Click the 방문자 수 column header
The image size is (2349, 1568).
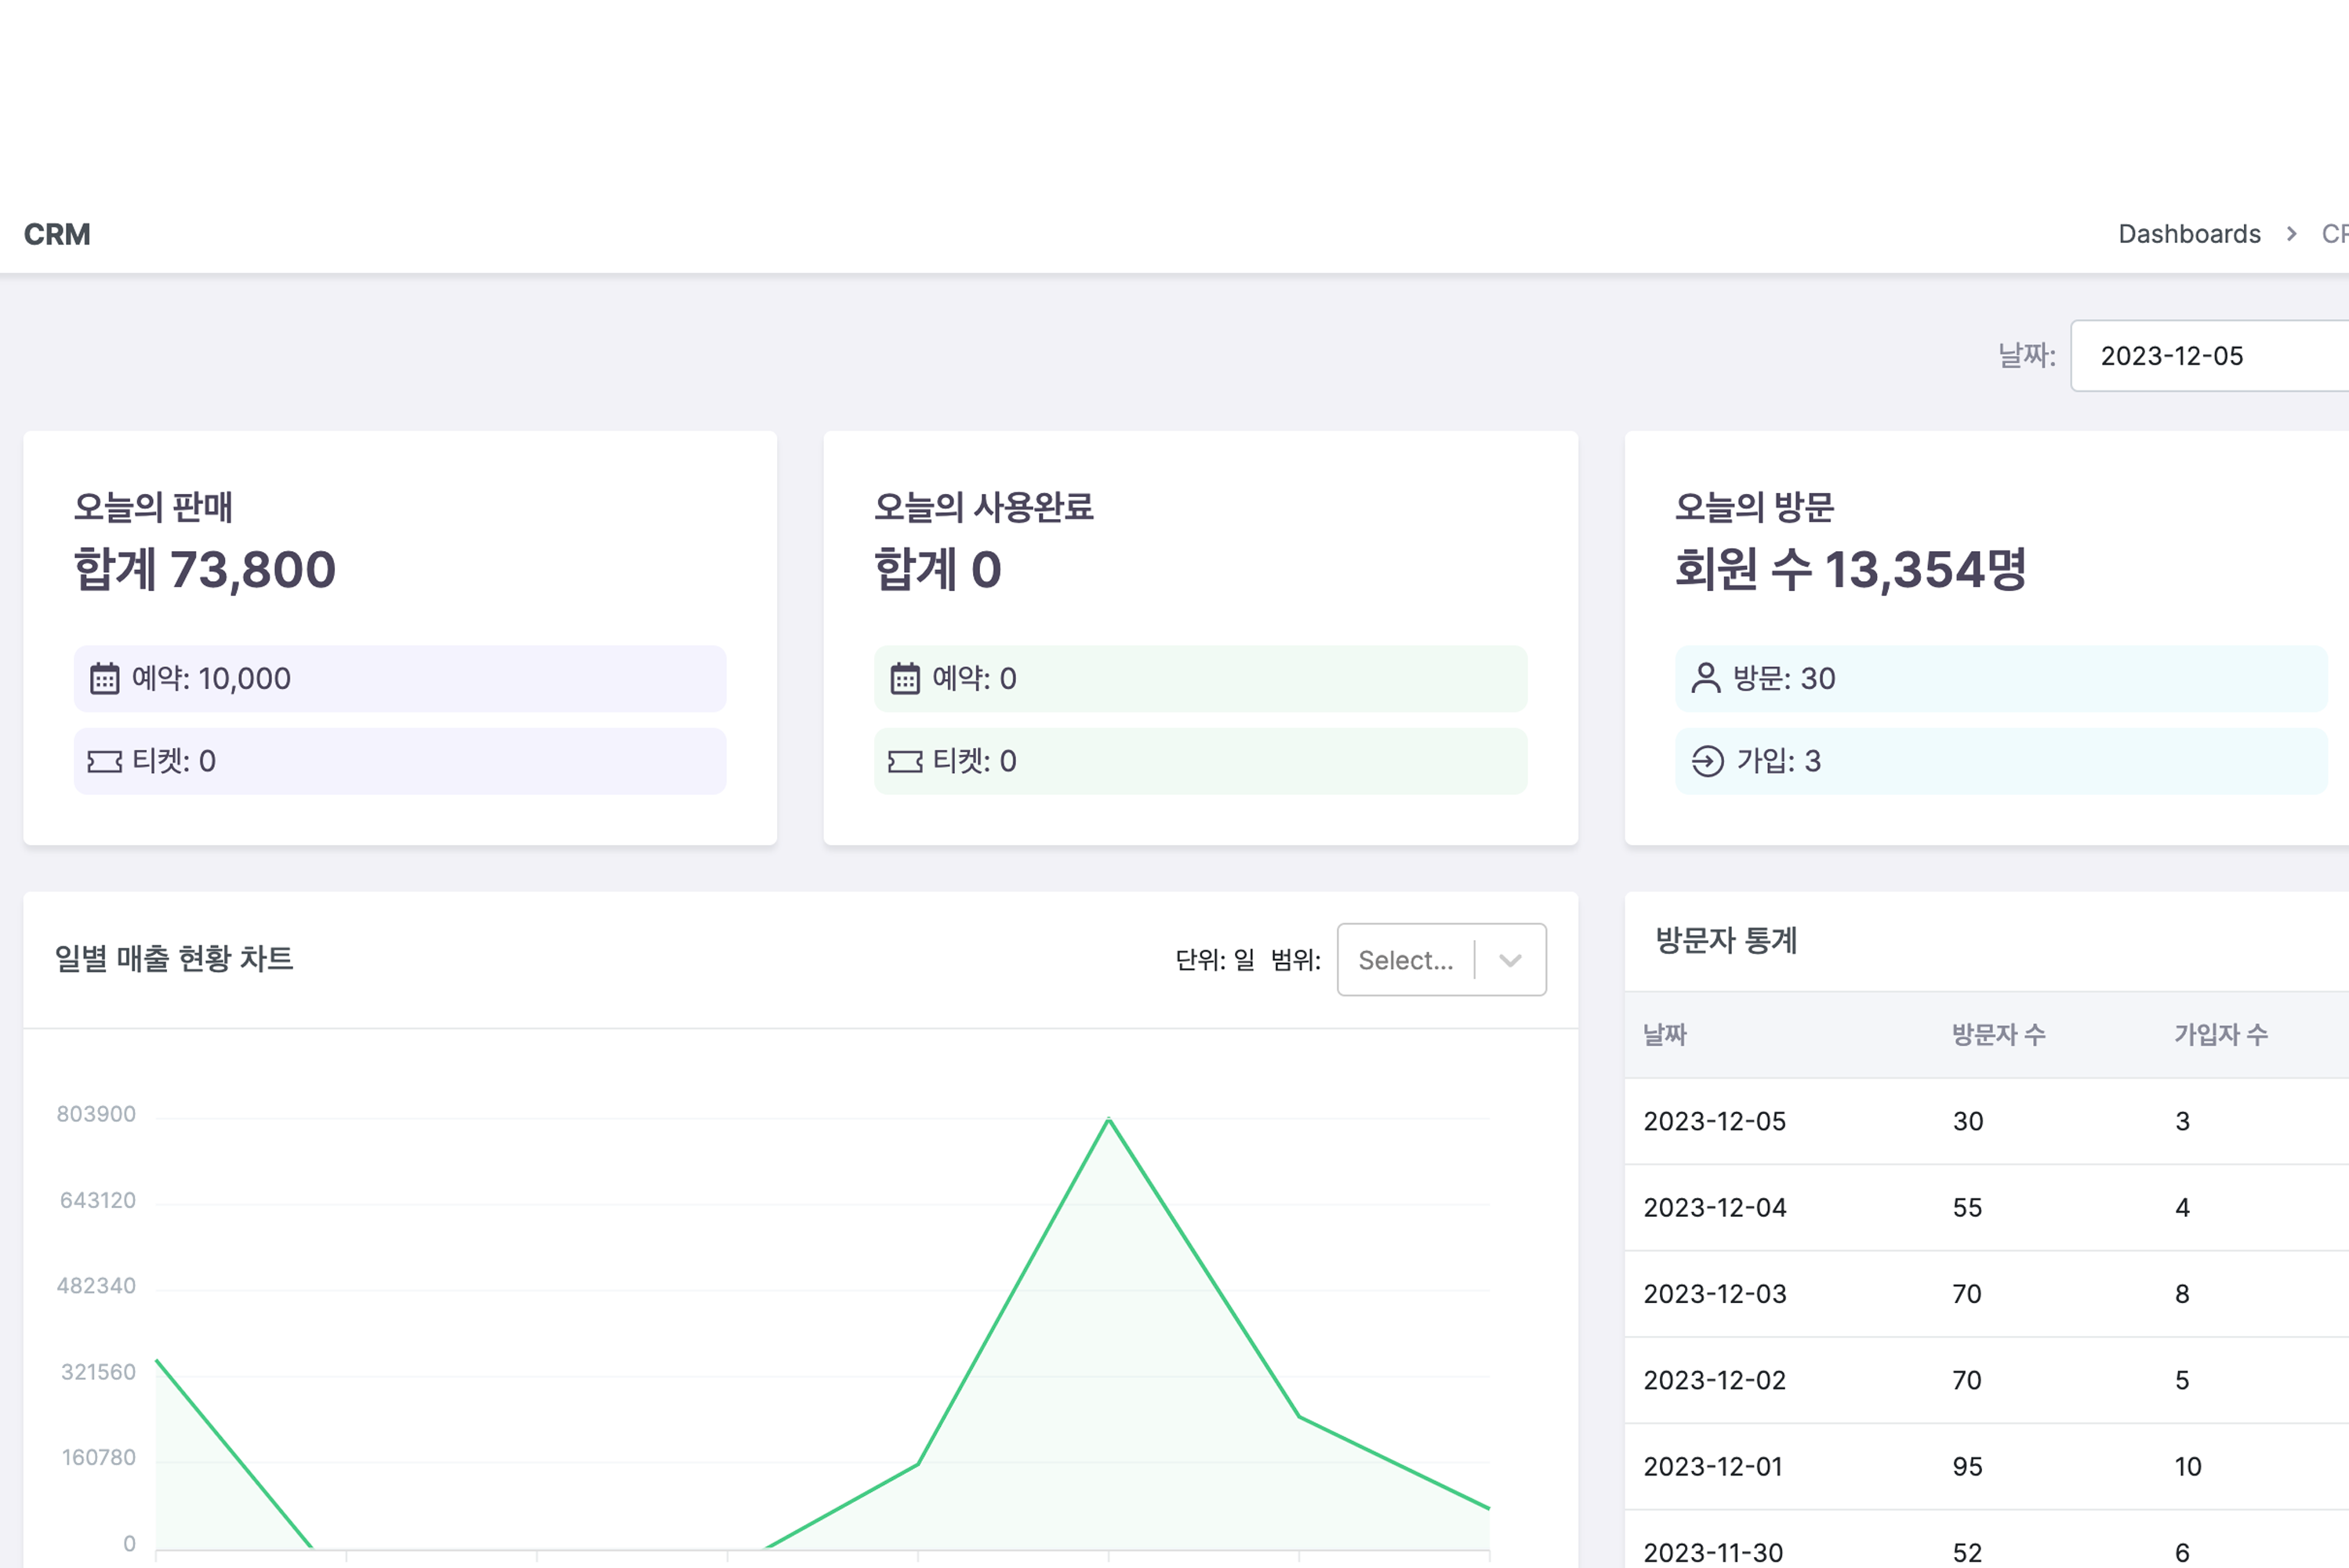coord(1999,1035)
